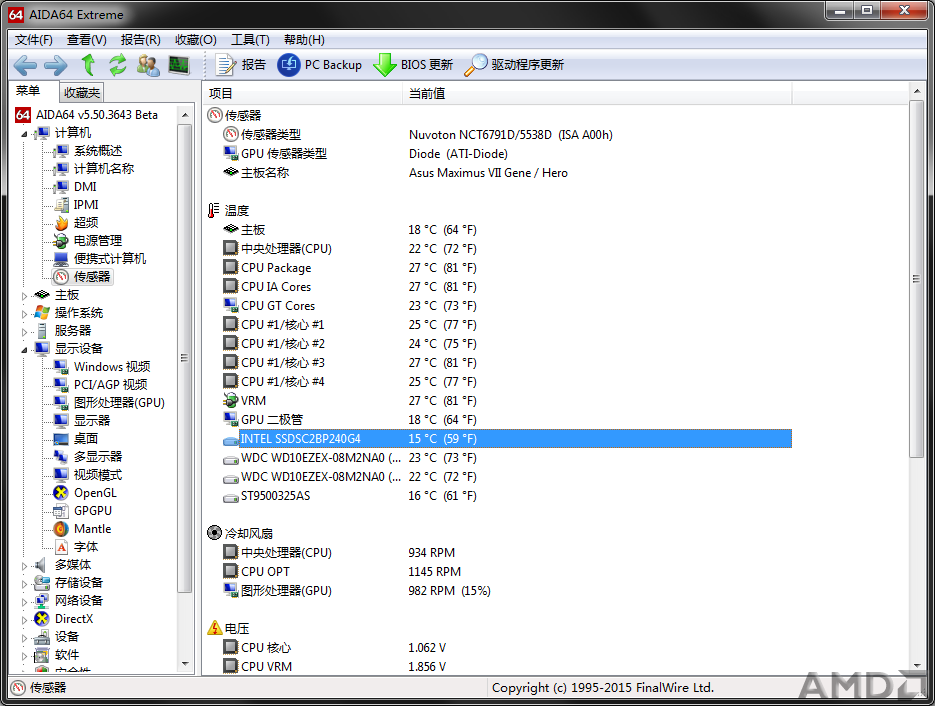Click the Mantle icon in tree
Image resolution: width=935 pixels, height=706 pixels.
point(61,529)
